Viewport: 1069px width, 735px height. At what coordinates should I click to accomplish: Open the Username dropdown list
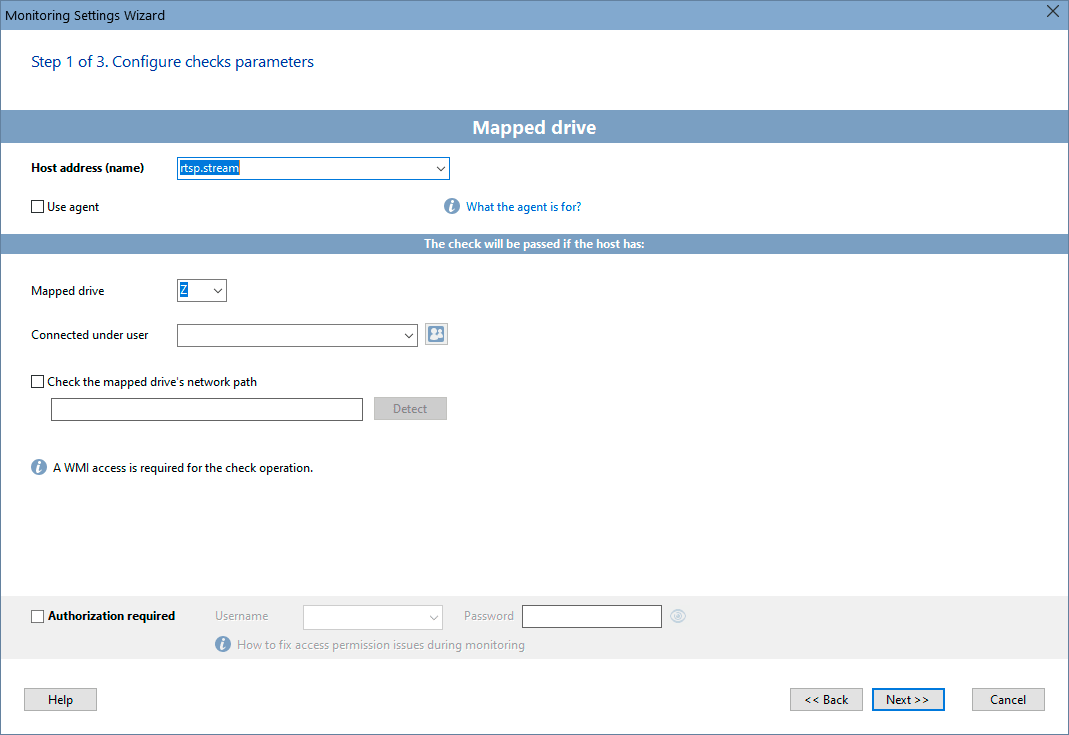(433, 617)
